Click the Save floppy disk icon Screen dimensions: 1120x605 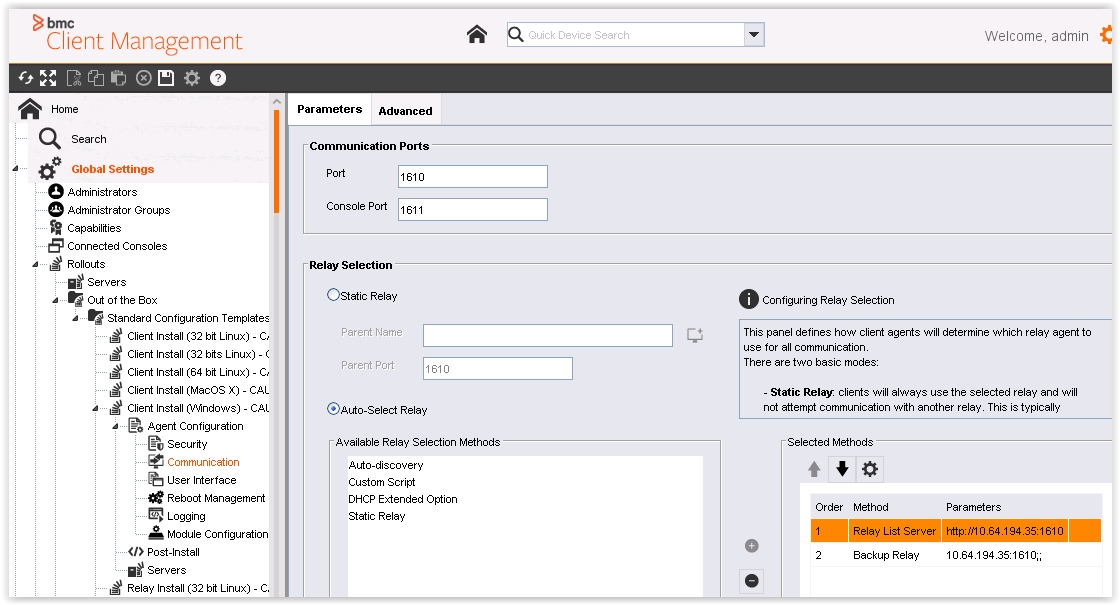pos(166,78)
